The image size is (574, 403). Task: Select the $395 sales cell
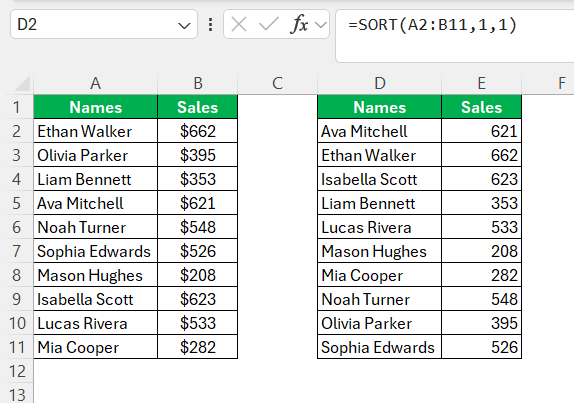pos(198,155)
